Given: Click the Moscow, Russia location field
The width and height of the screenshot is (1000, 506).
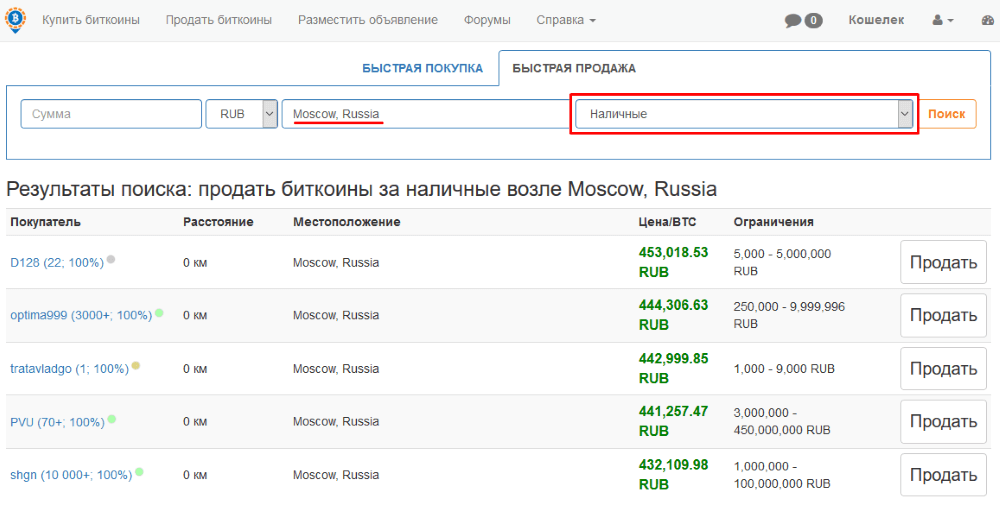Looking at the screenshot, I should [425, 114].
